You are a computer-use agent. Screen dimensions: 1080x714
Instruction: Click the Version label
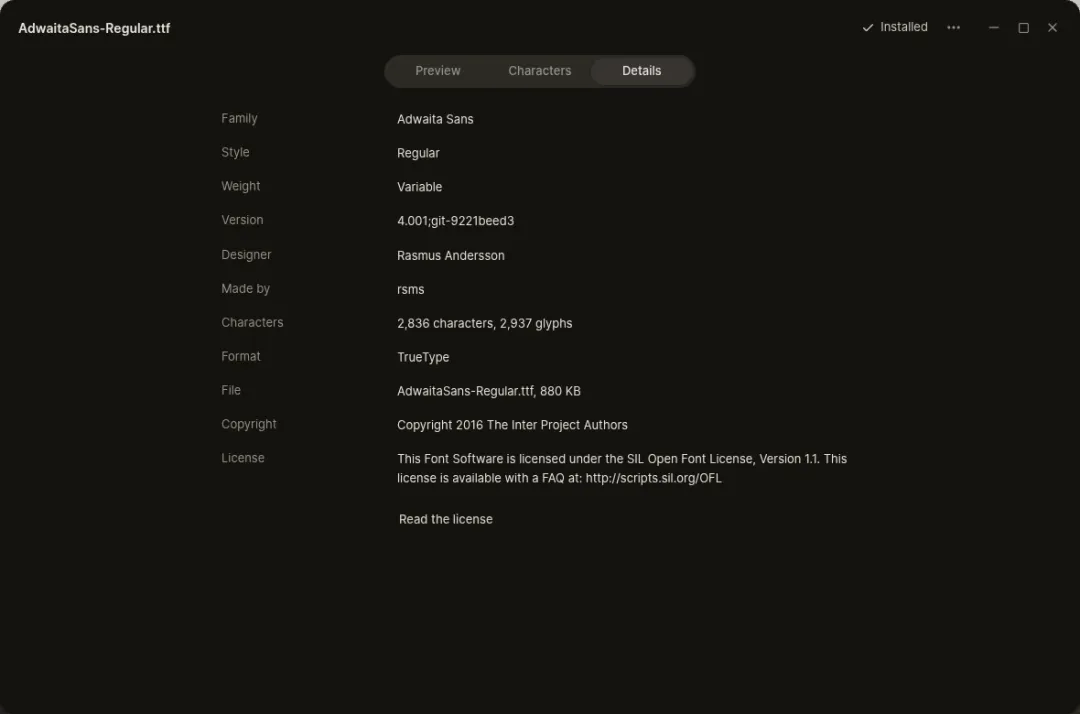242,220
